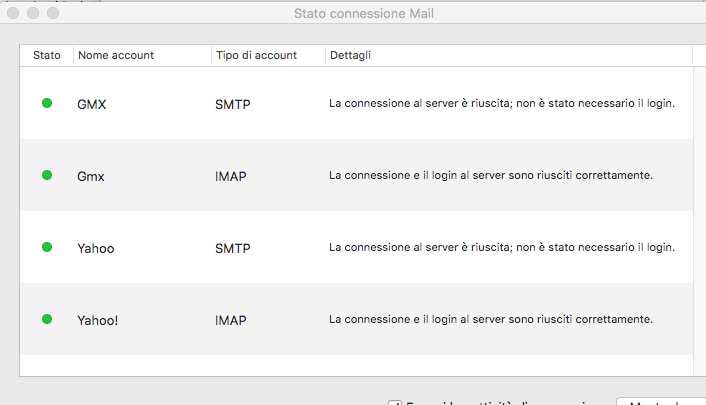The image size is (706, 405).
Task: Click the green status dot for Yahoo SMTP
Action: [x=46, y=247]
